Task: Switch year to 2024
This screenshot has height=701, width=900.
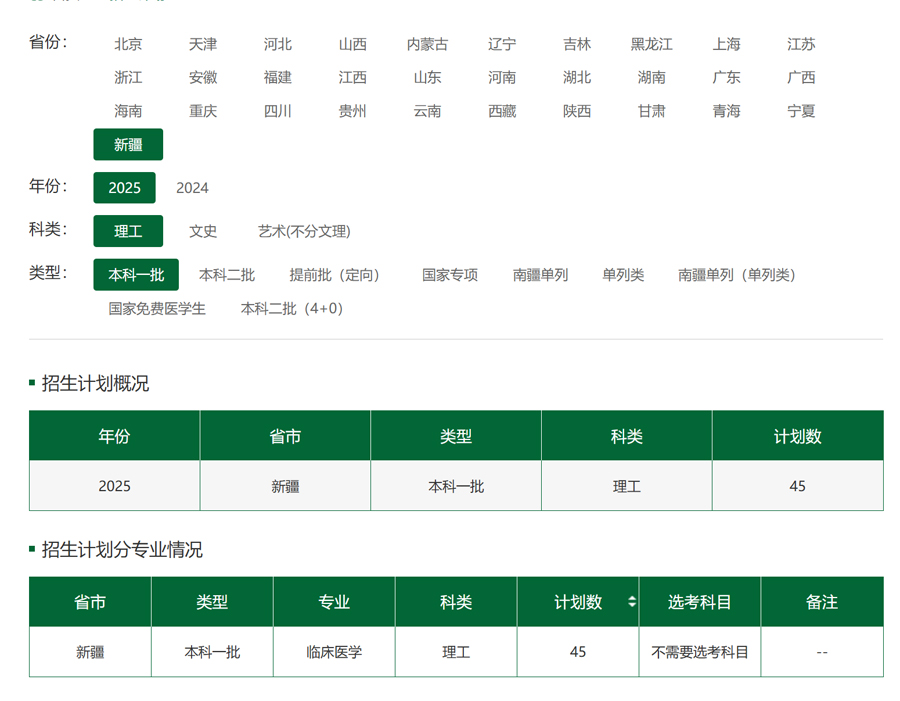Action: click(x=192, y=188)
